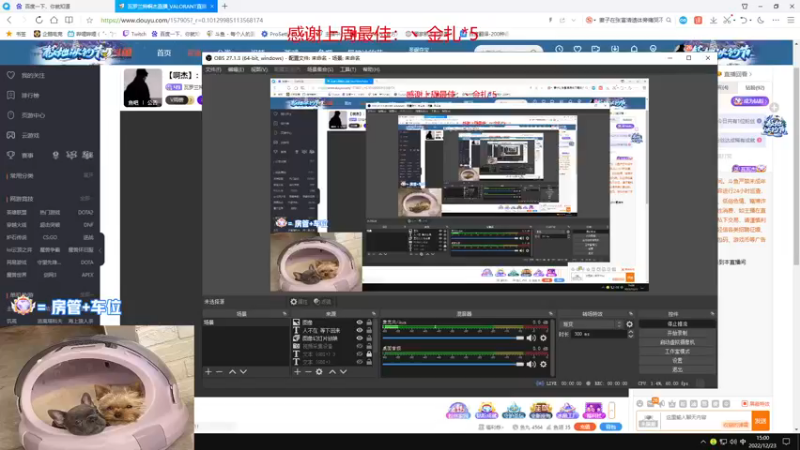Toggle lock on 人不在 text source
Image resolution: width=800 pixels, height=450 pixels.
(369, 330)
